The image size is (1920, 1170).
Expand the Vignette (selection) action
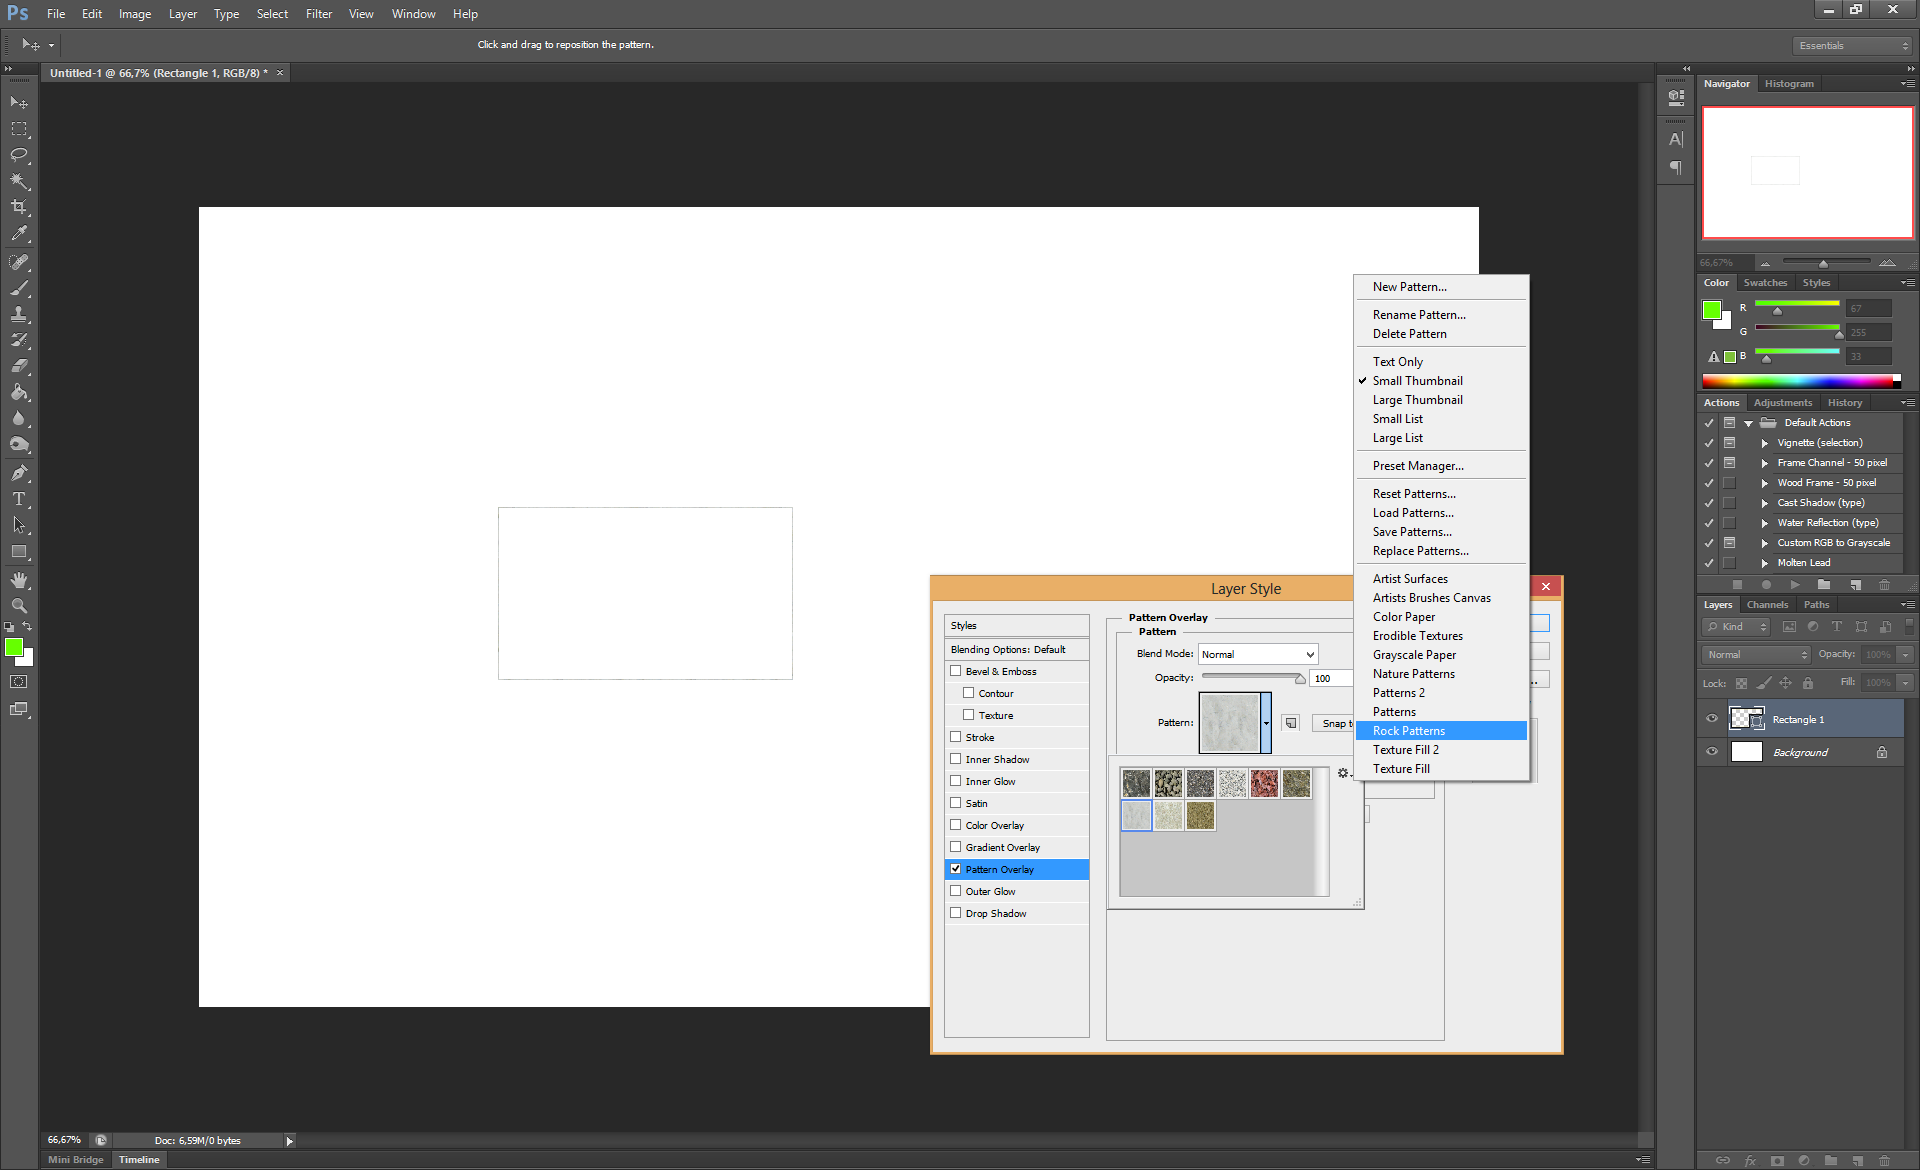tap(1765, 443)
